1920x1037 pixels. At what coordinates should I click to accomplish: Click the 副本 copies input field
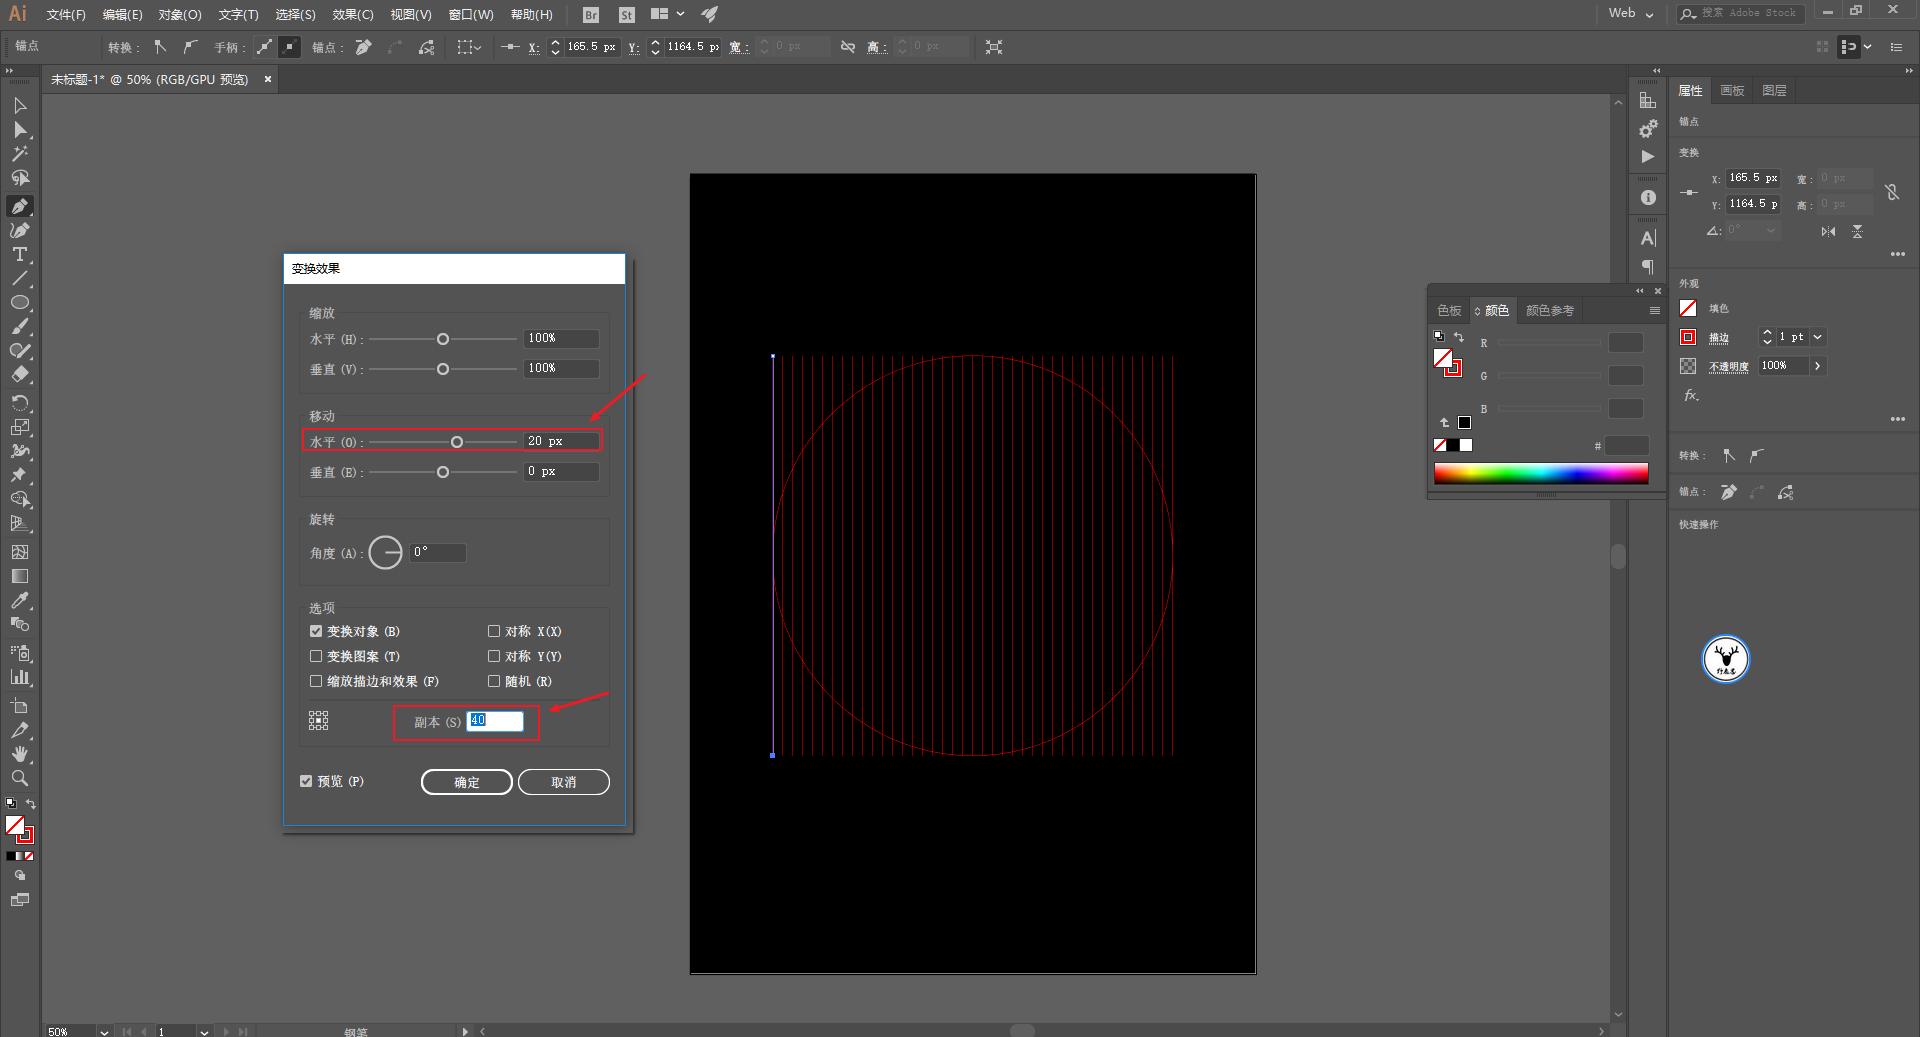(x=495, y=721)
